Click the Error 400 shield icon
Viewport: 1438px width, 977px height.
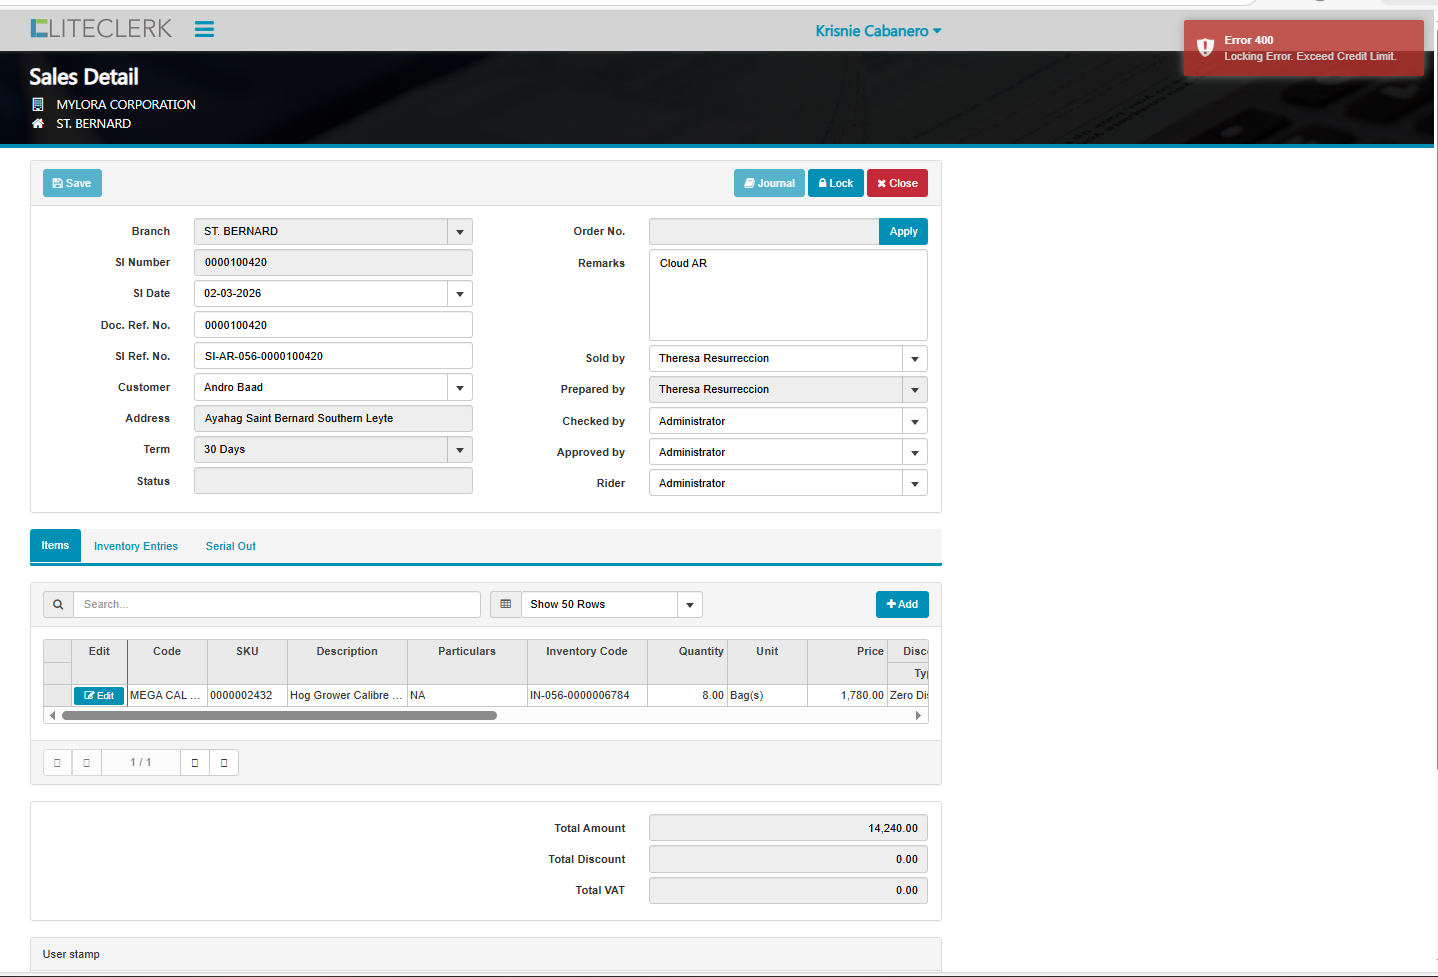click(1205, 47)
